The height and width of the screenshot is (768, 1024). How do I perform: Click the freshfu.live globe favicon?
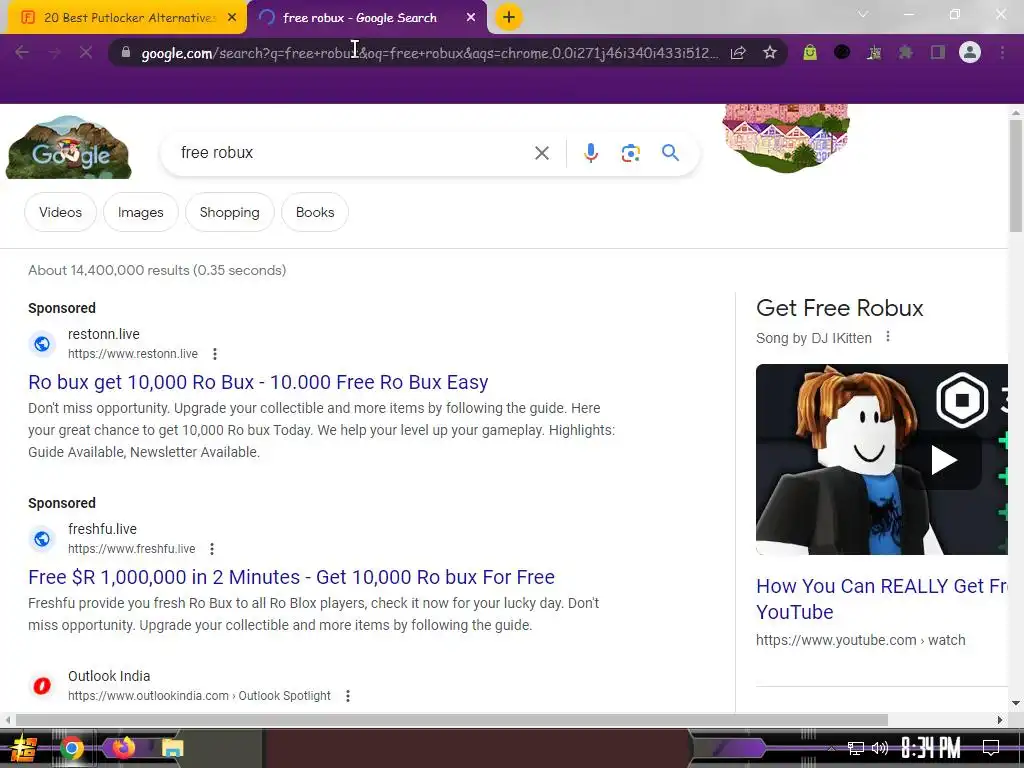point(42,539)
